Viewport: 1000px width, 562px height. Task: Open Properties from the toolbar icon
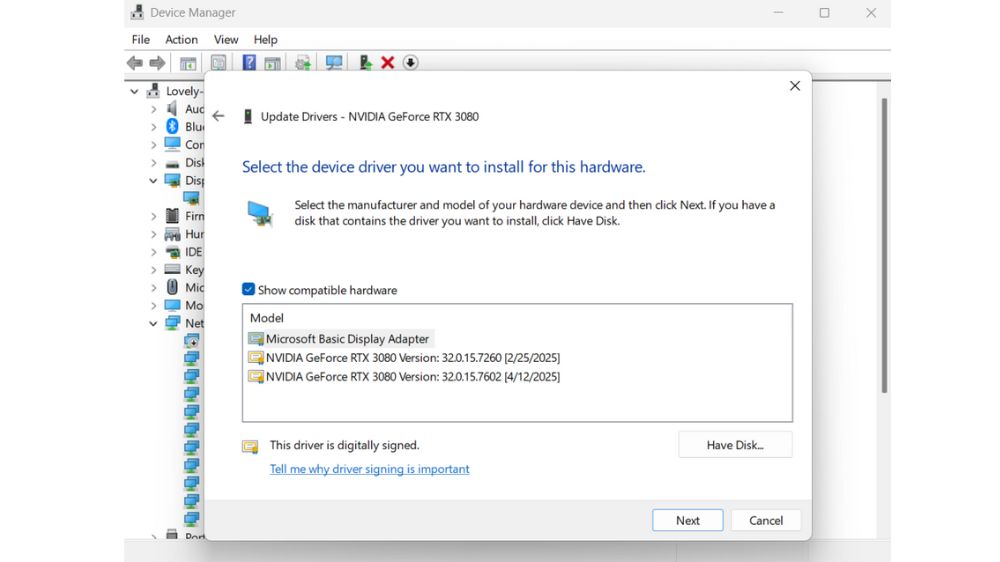point(218,63)
